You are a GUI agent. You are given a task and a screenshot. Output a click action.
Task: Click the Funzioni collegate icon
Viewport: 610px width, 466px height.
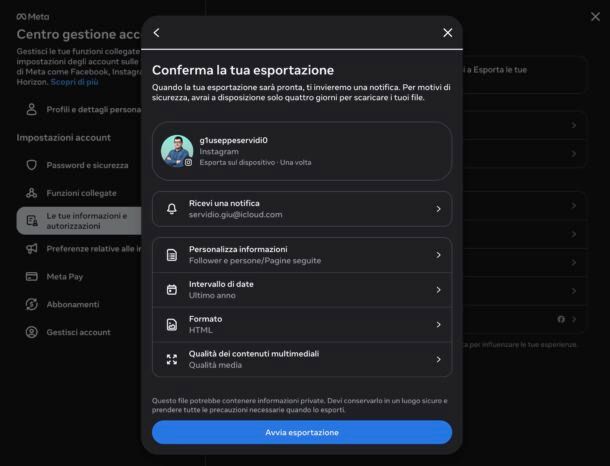coord(32,193)
